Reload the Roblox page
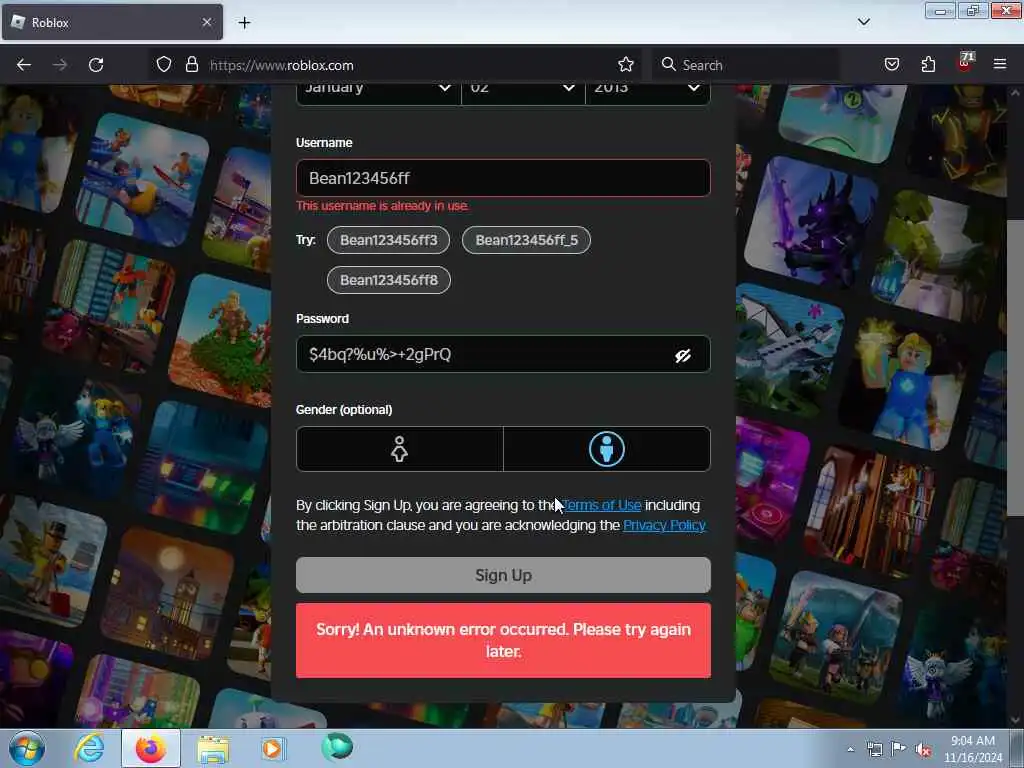This screenshot has width=1024, height=768. (x=96, y=65)
